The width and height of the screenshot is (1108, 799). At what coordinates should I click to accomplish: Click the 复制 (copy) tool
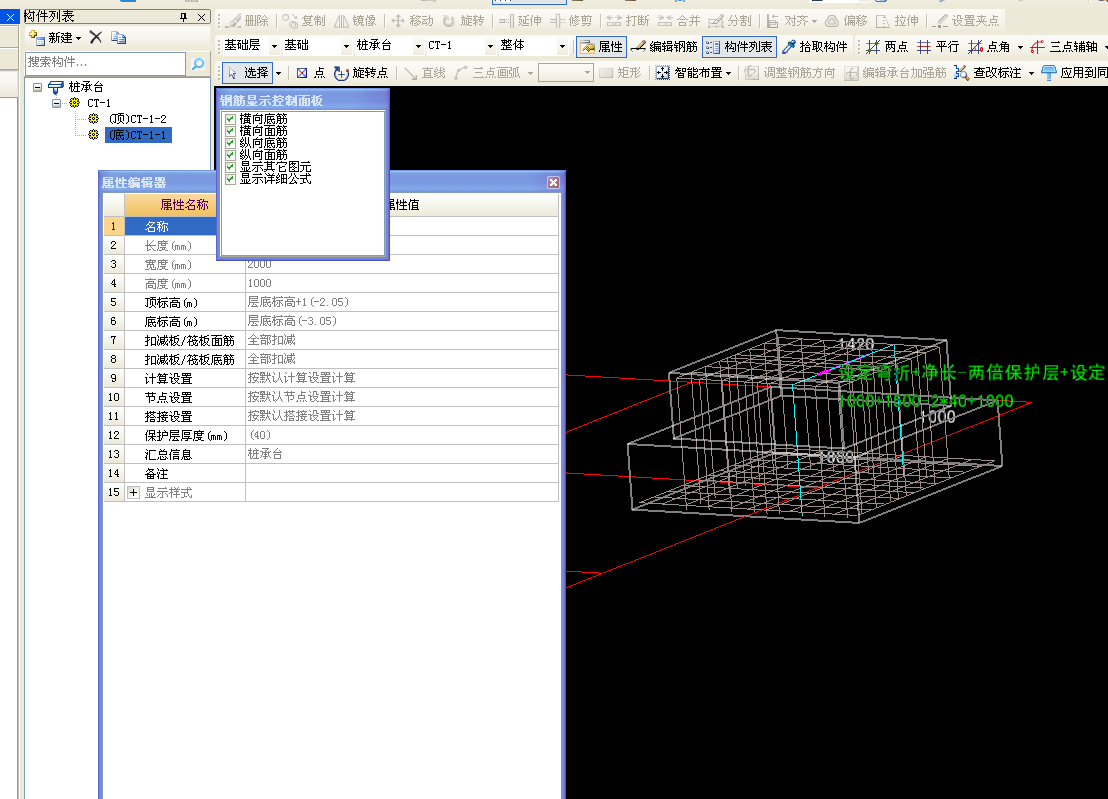[304, 21]
